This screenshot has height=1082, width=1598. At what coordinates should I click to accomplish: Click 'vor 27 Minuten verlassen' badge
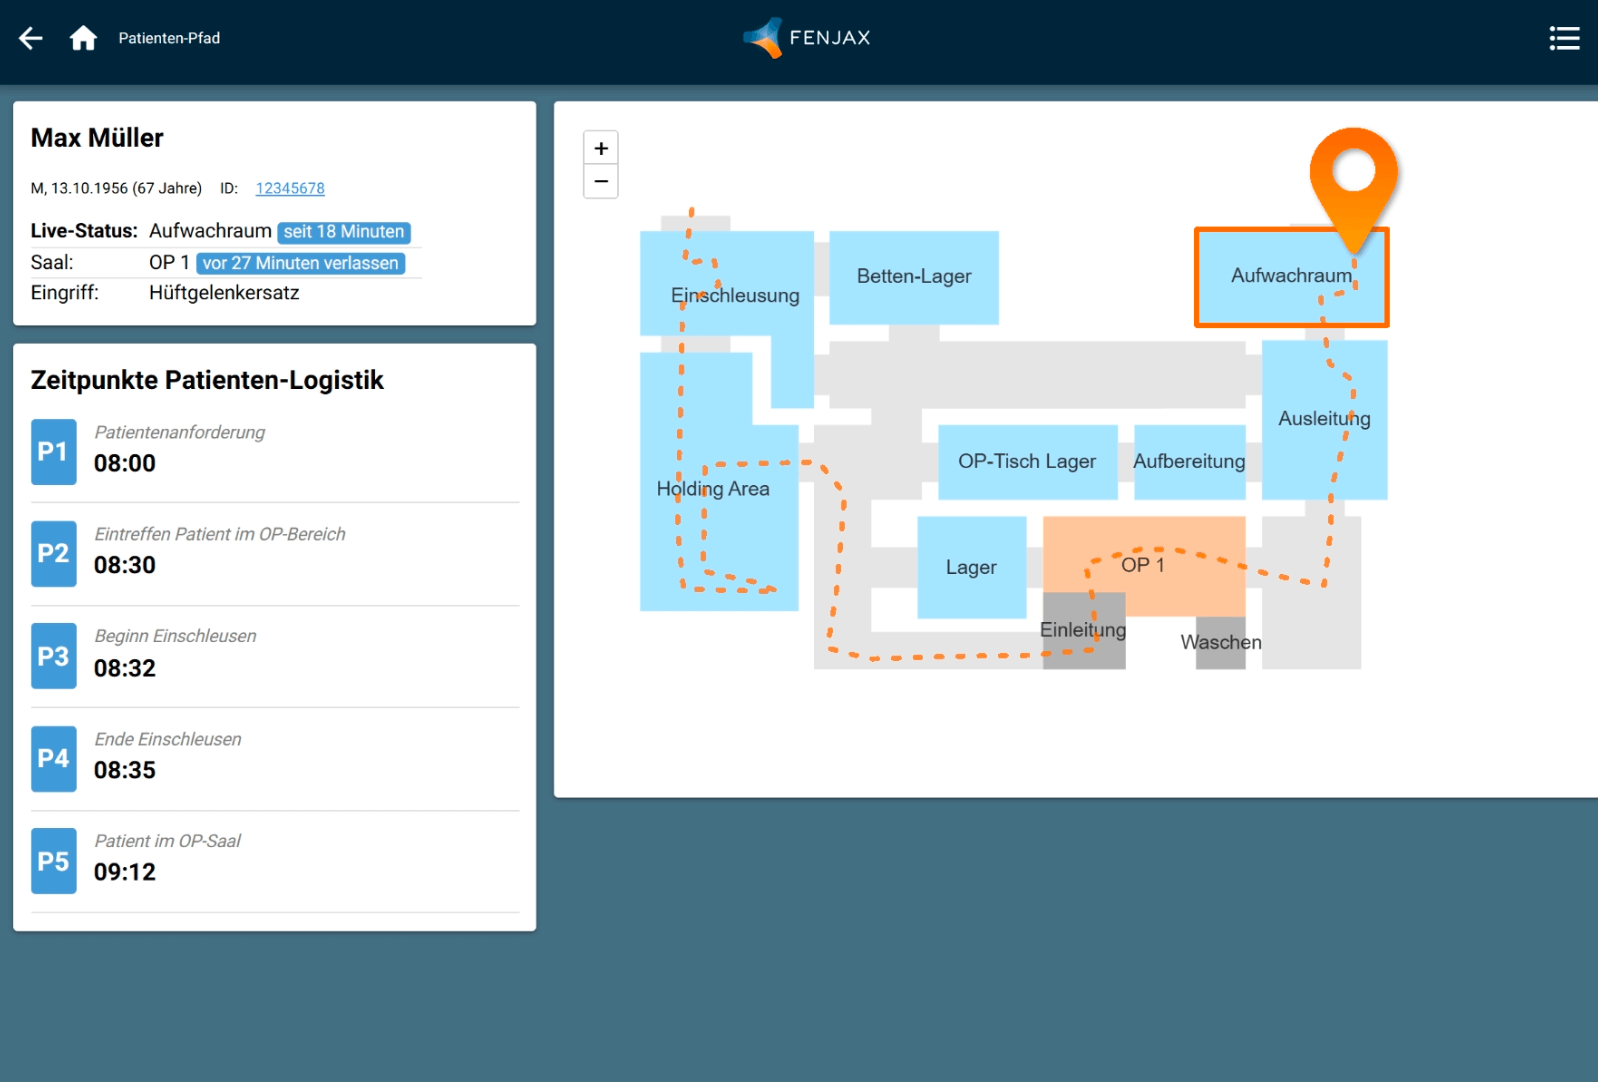pos(300,263)
